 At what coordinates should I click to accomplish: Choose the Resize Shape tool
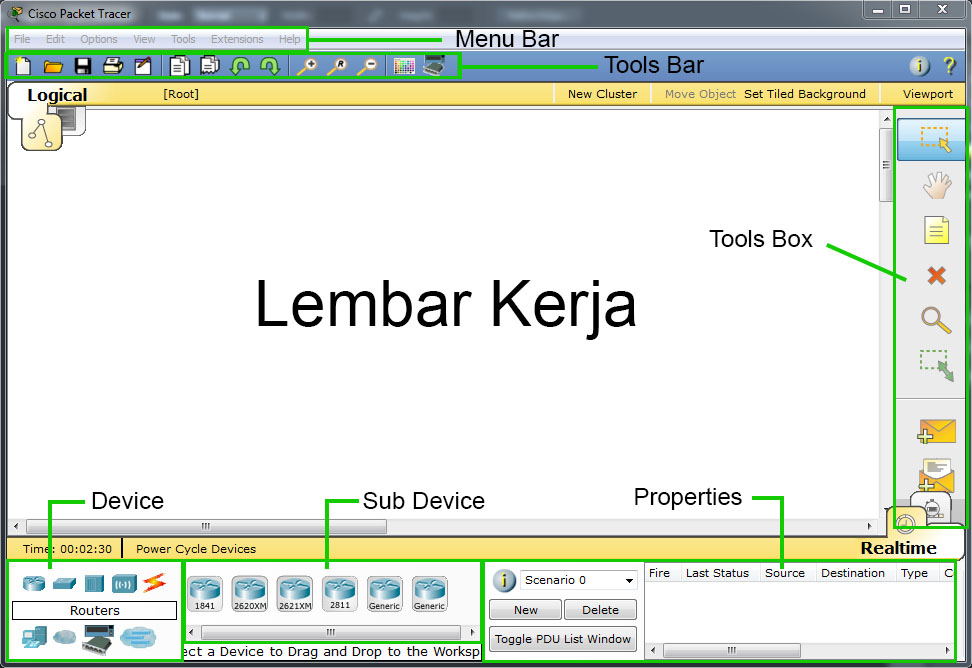[x=937, y=366]
